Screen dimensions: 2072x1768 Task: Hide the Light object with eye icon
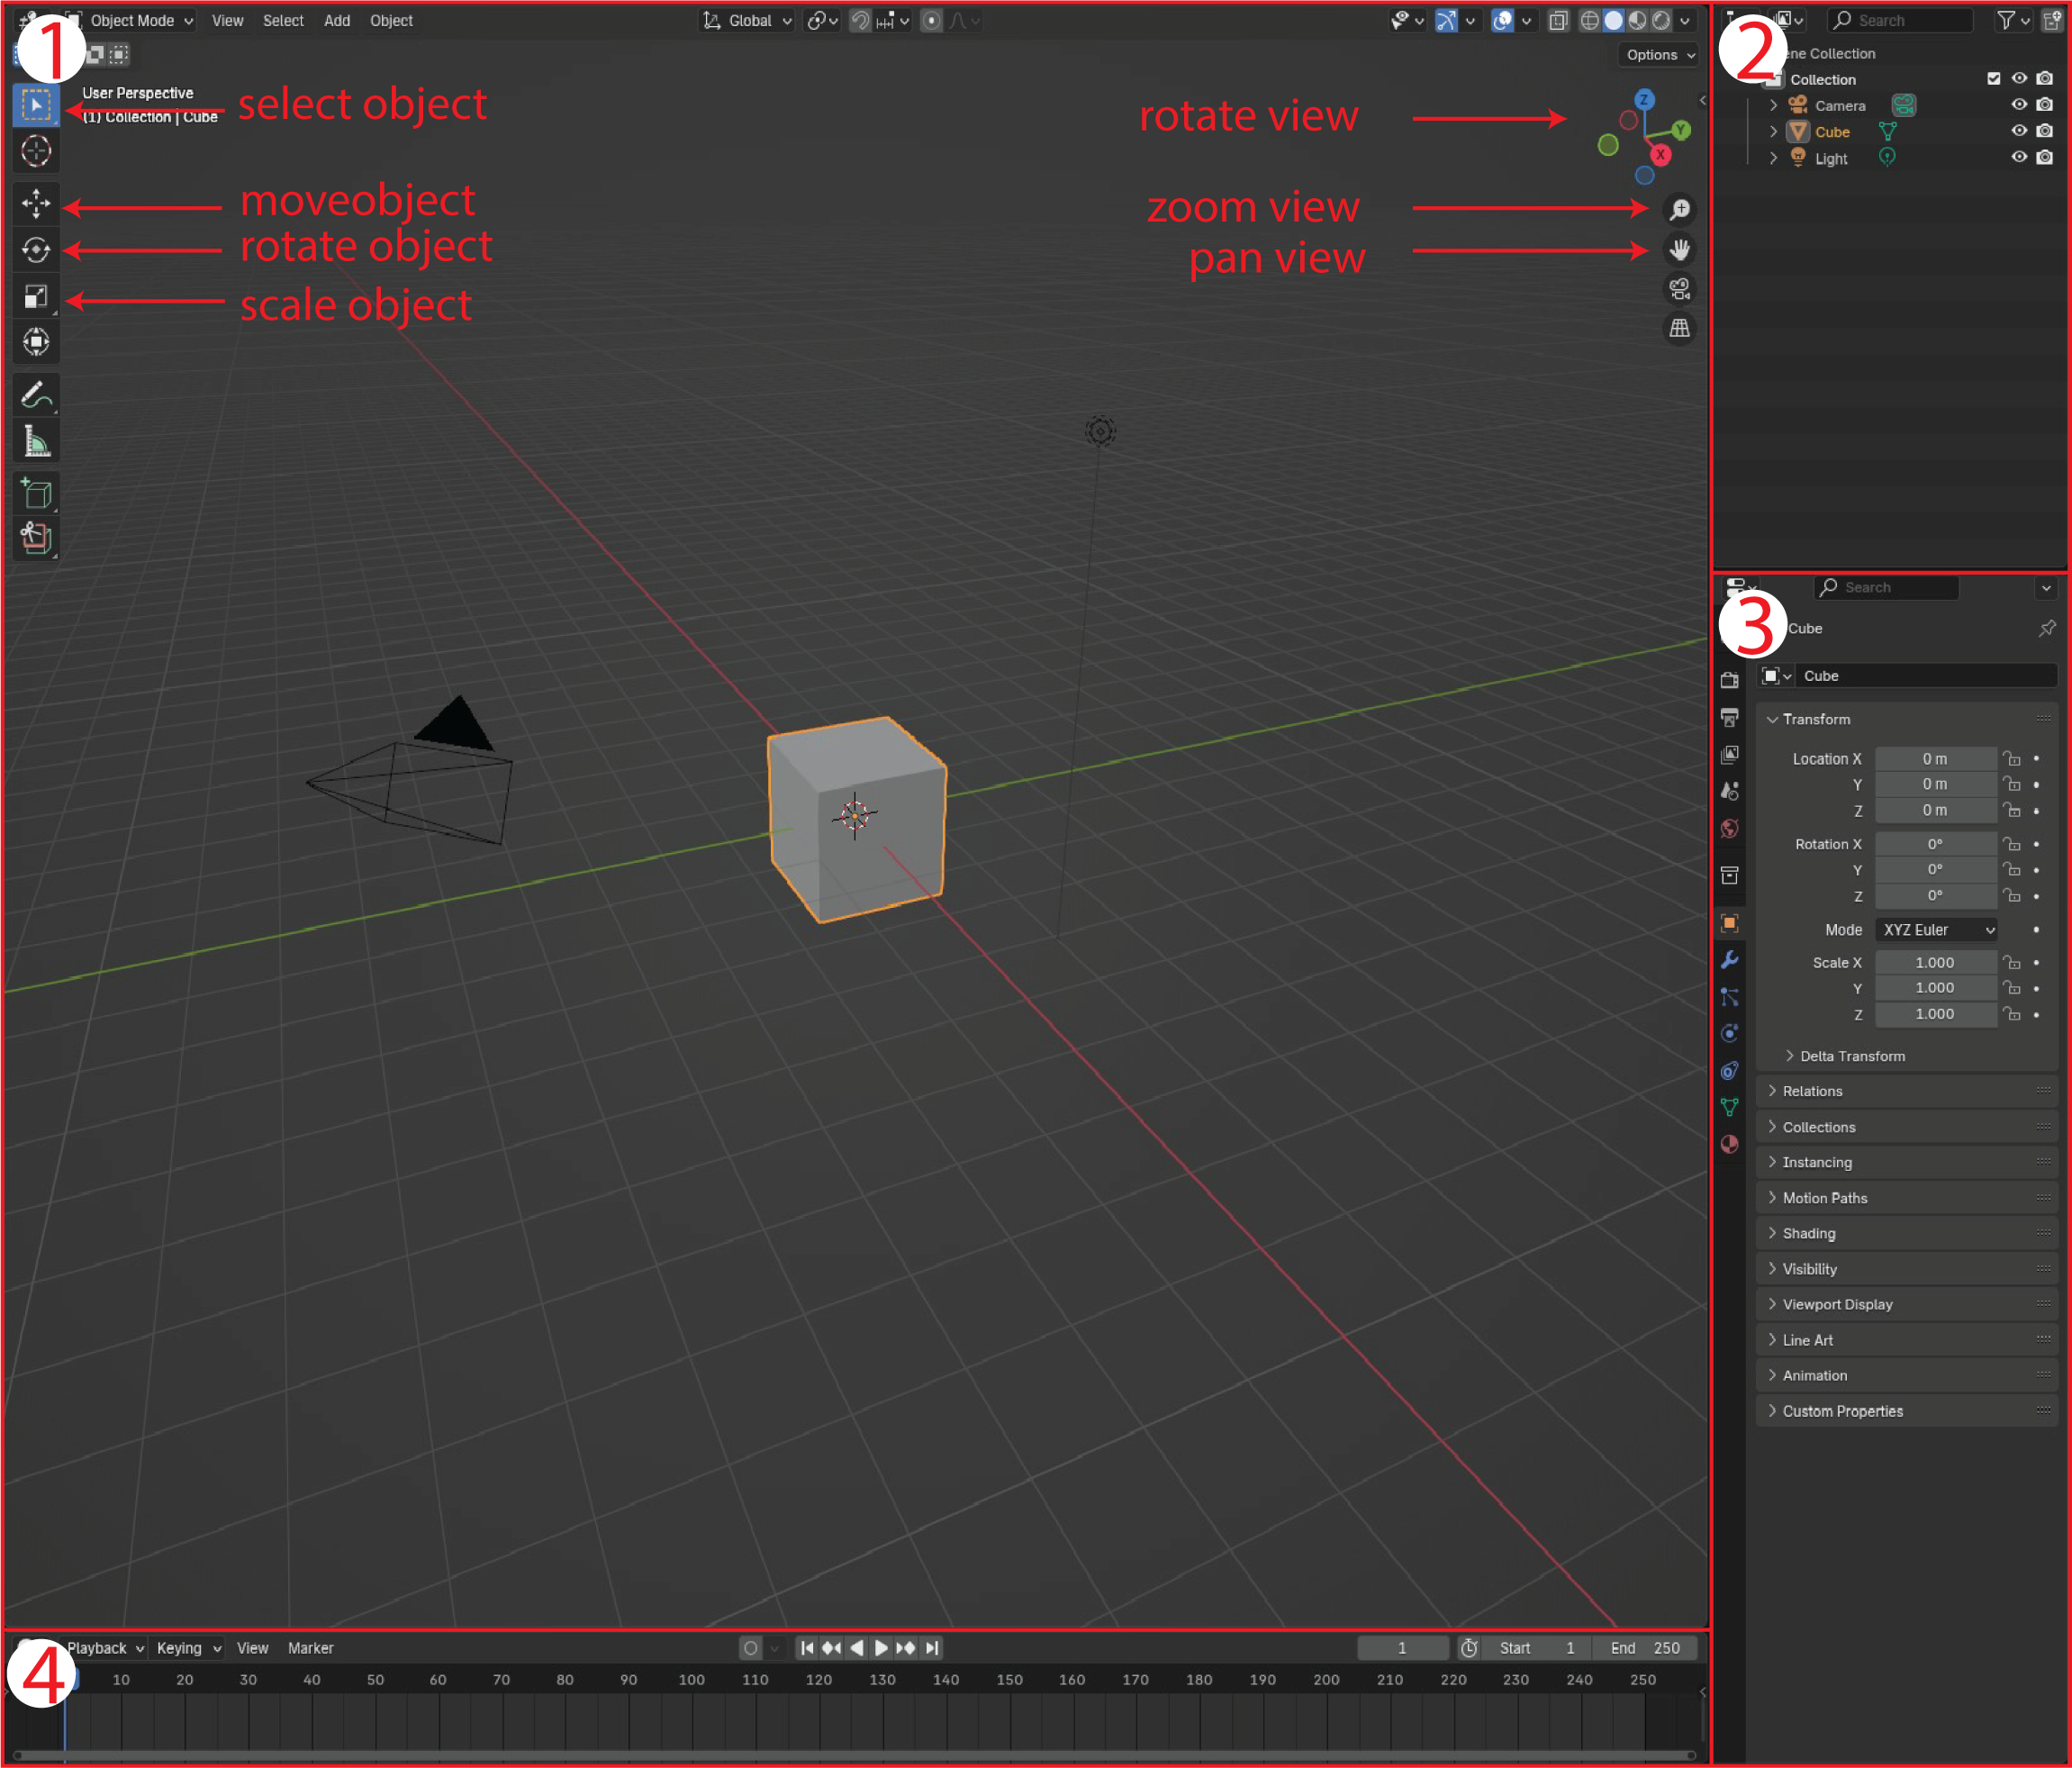(x=2019, y=157)
